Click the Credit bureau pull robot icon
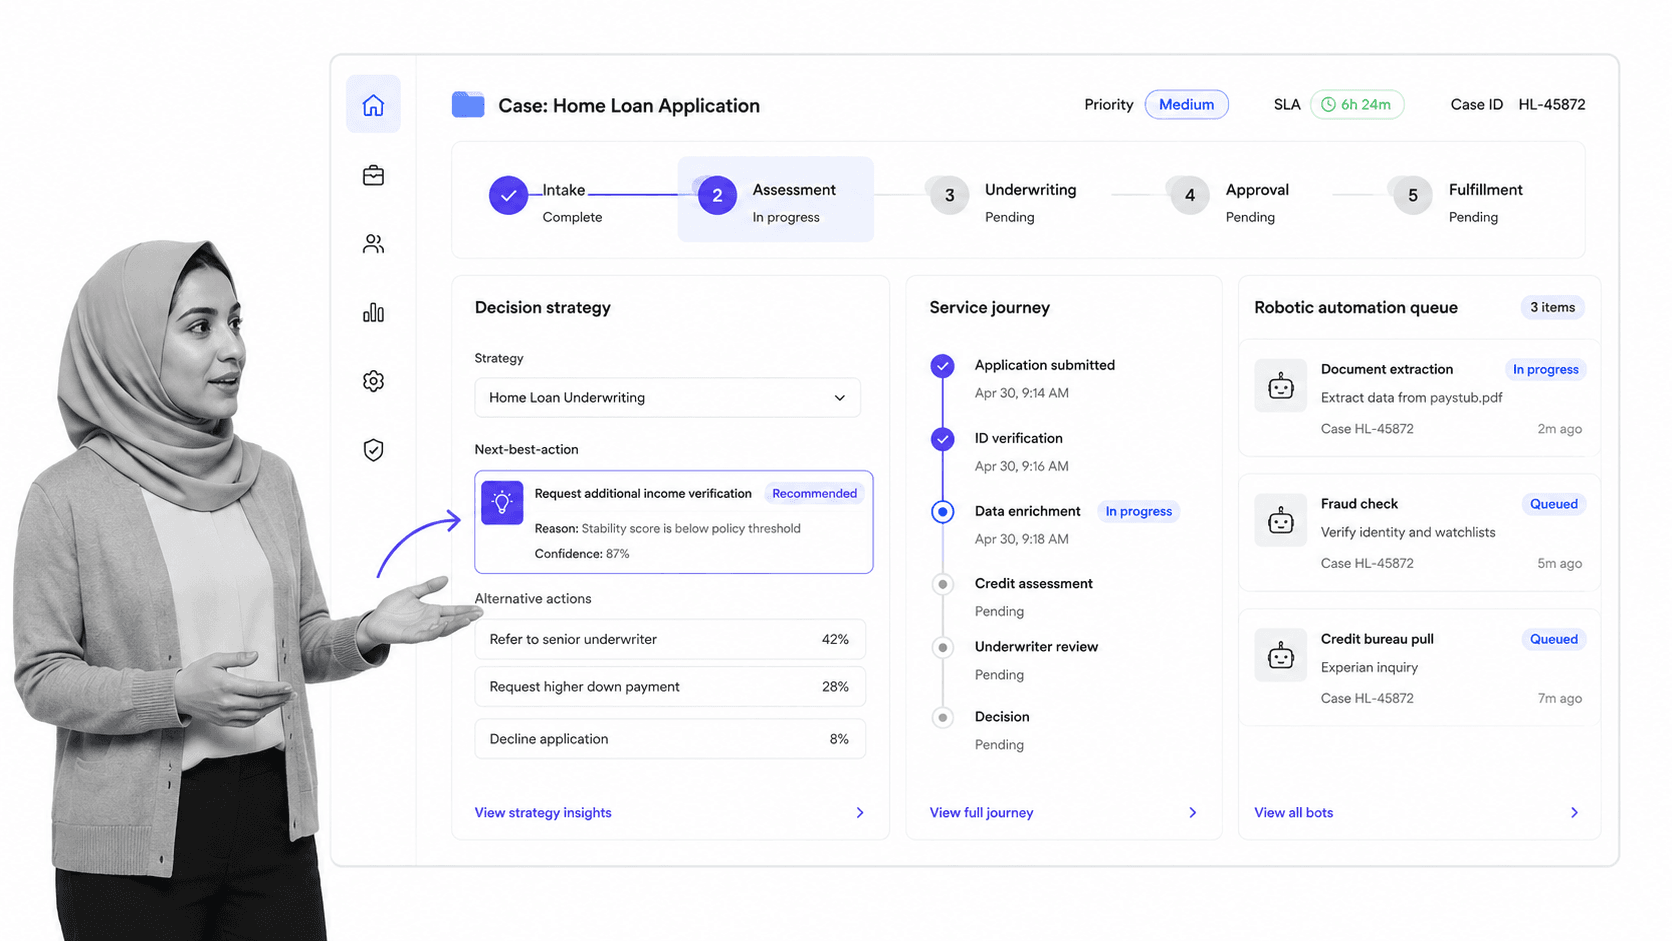The width and height of the screenshot is (1672, 941). [1281, 656]
